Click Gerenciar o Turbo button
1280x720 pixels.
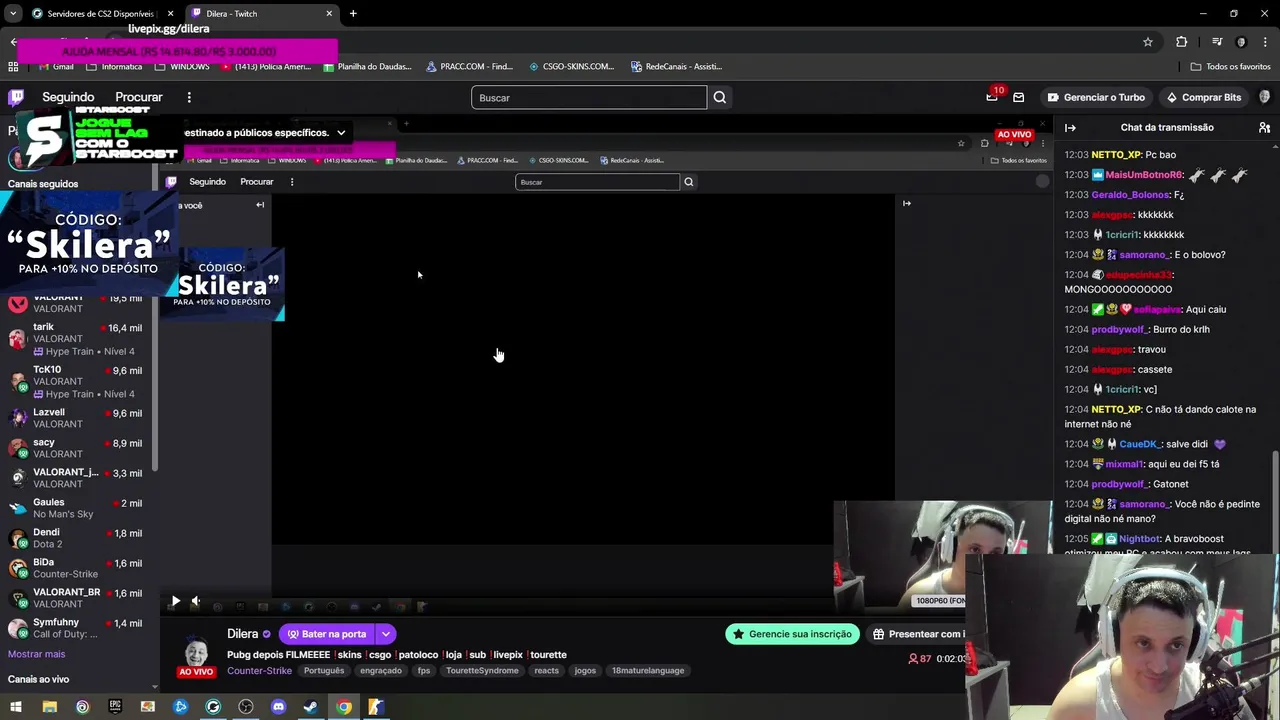coord(1095,97)
